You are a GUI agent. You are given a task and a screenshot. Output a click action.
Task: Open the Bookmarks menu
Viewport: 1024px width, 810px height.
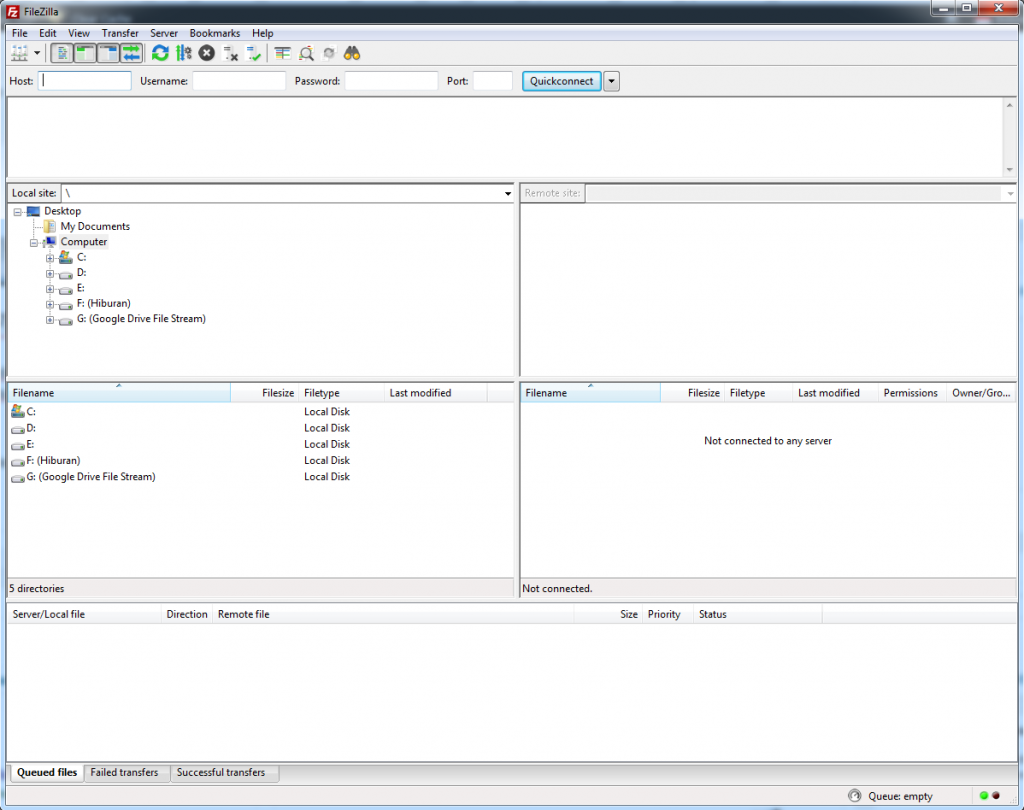pyautogui.click(x=215, y=33)
